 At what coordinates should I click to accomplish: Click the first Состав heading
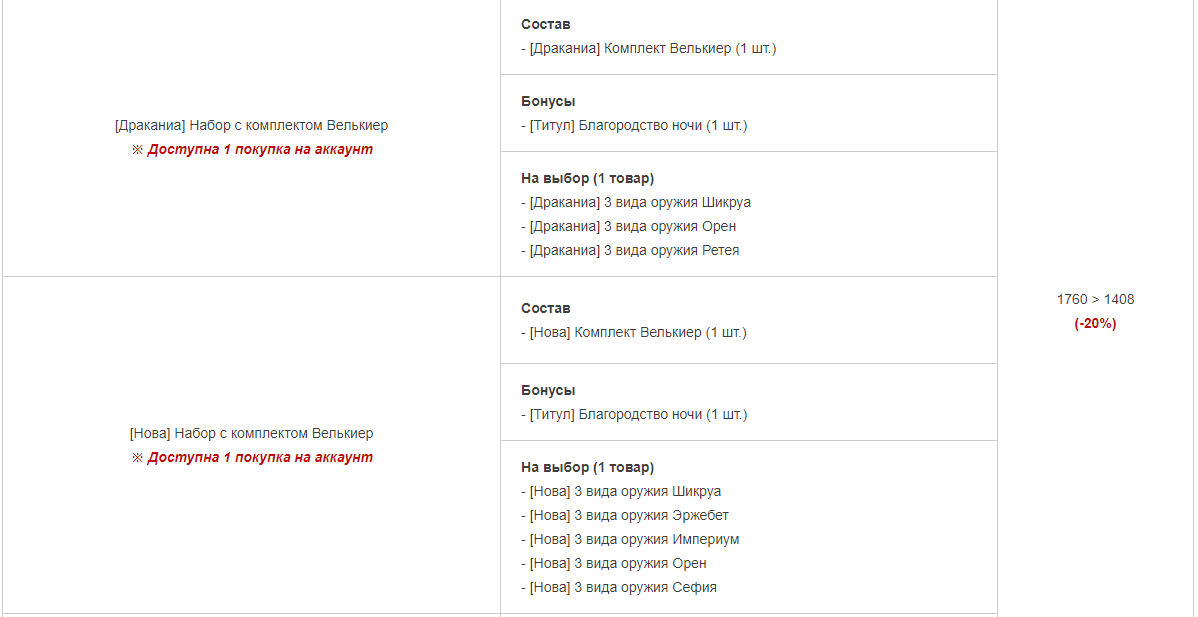click(x=546, y=24)
